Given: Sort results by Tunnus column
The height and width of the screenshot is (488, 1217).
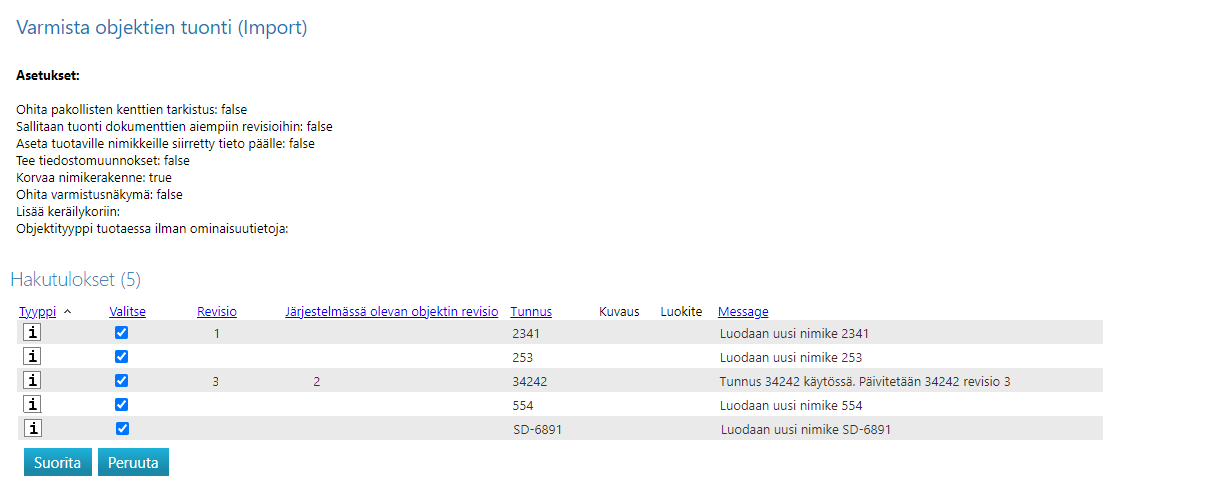Looking at the screenshot, I should [530, 312].
